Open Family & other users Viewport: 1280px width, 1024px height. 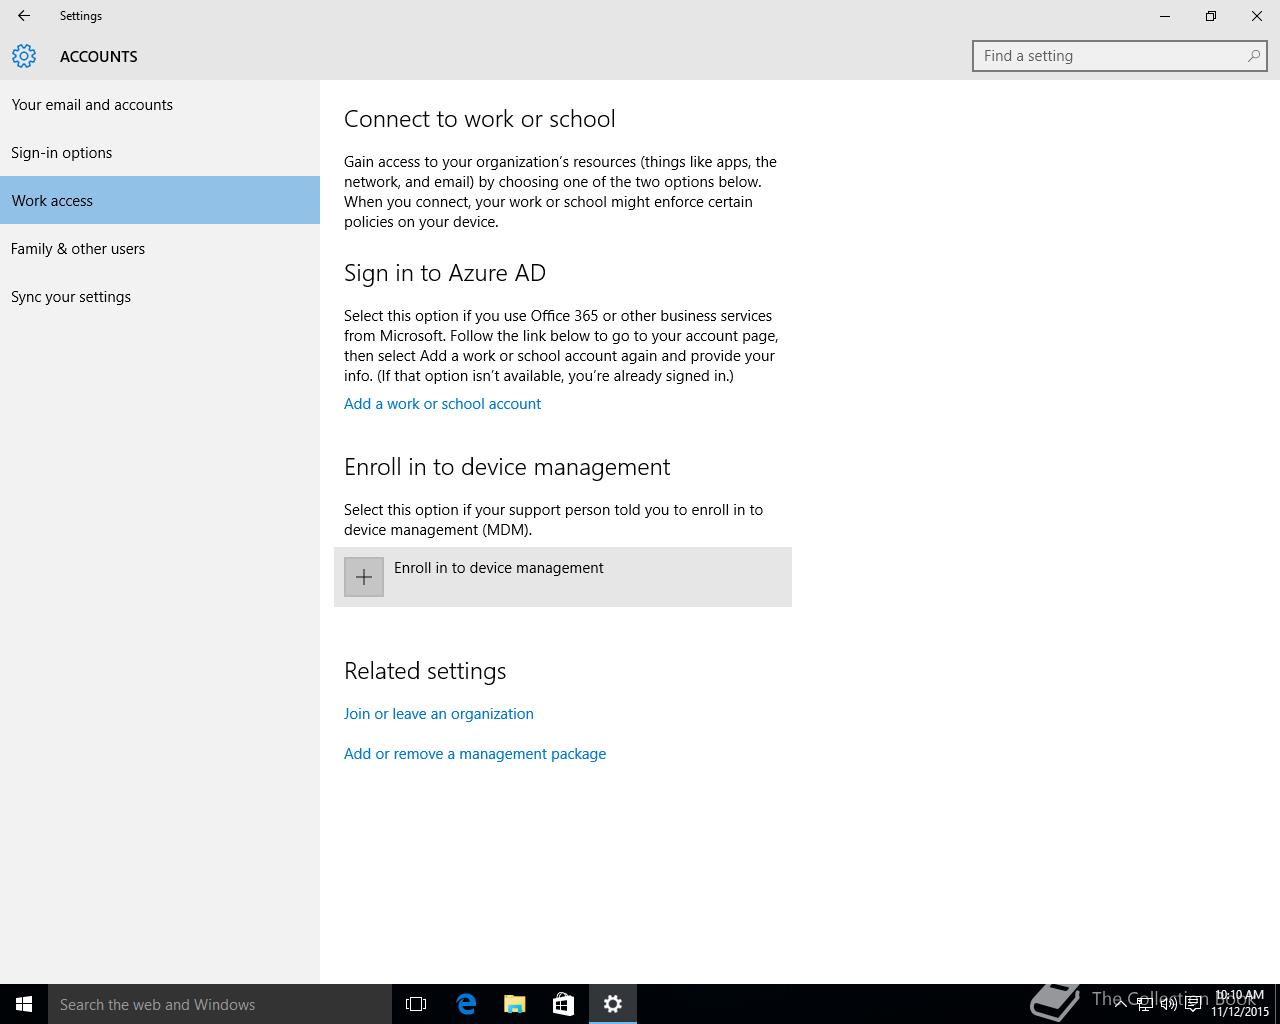tap(160, 248)
